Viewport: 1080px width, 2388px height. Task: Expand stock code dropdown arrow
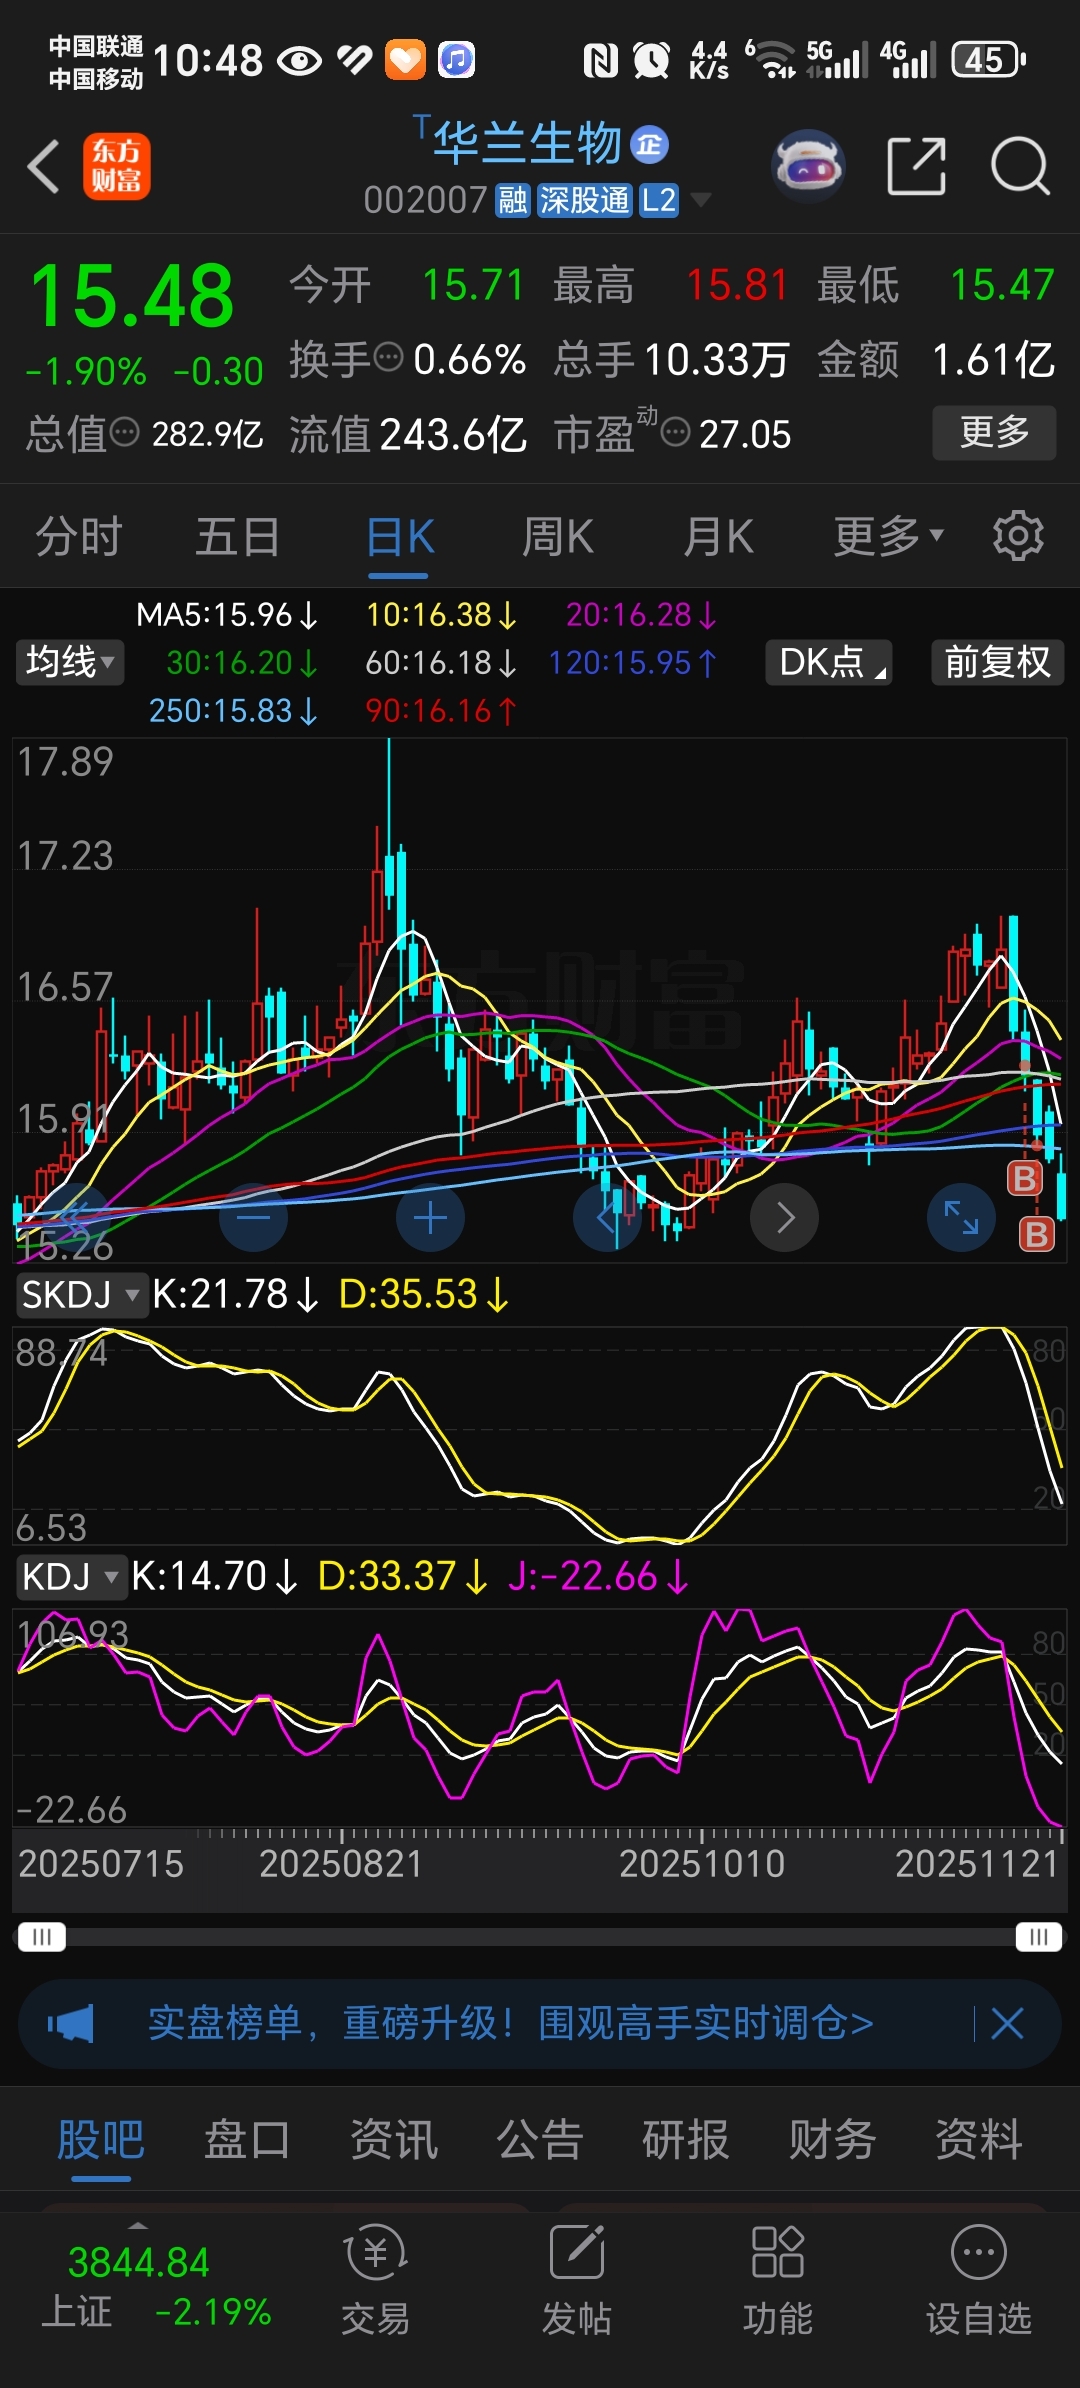click(x=701, y=200)
